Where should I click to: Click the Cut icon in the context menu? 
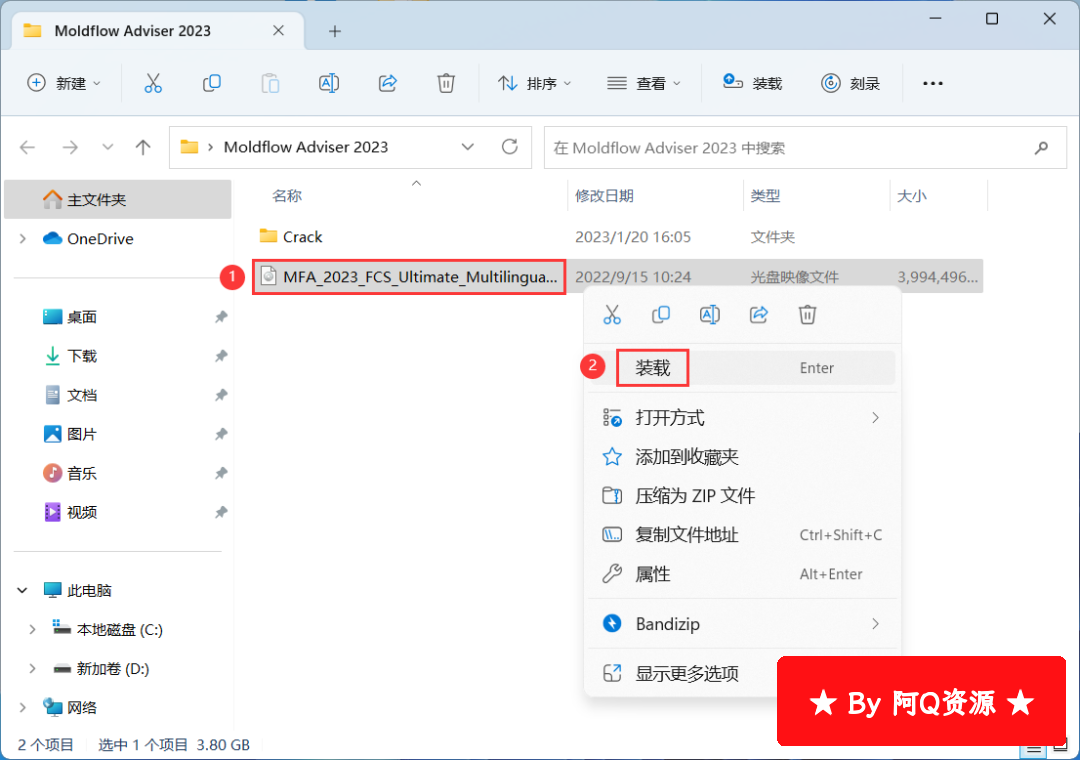pos(612,315)
